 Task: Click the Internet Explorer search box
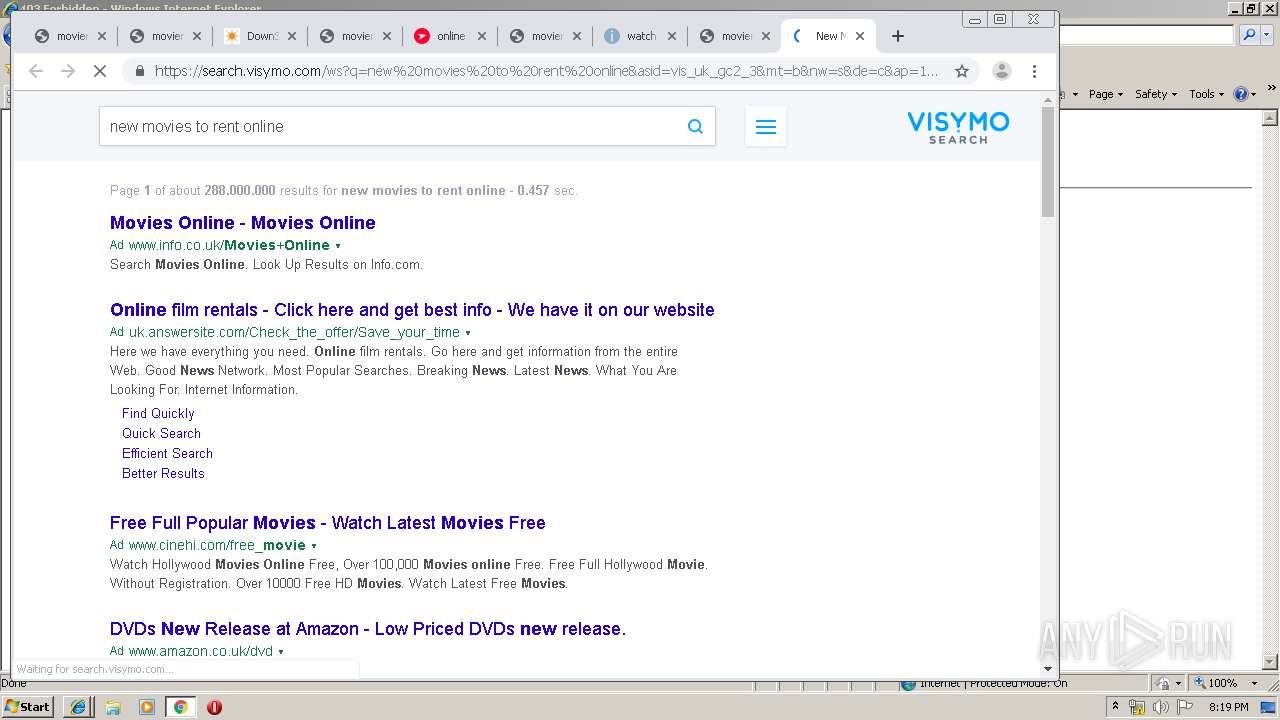click(1147, 35)
